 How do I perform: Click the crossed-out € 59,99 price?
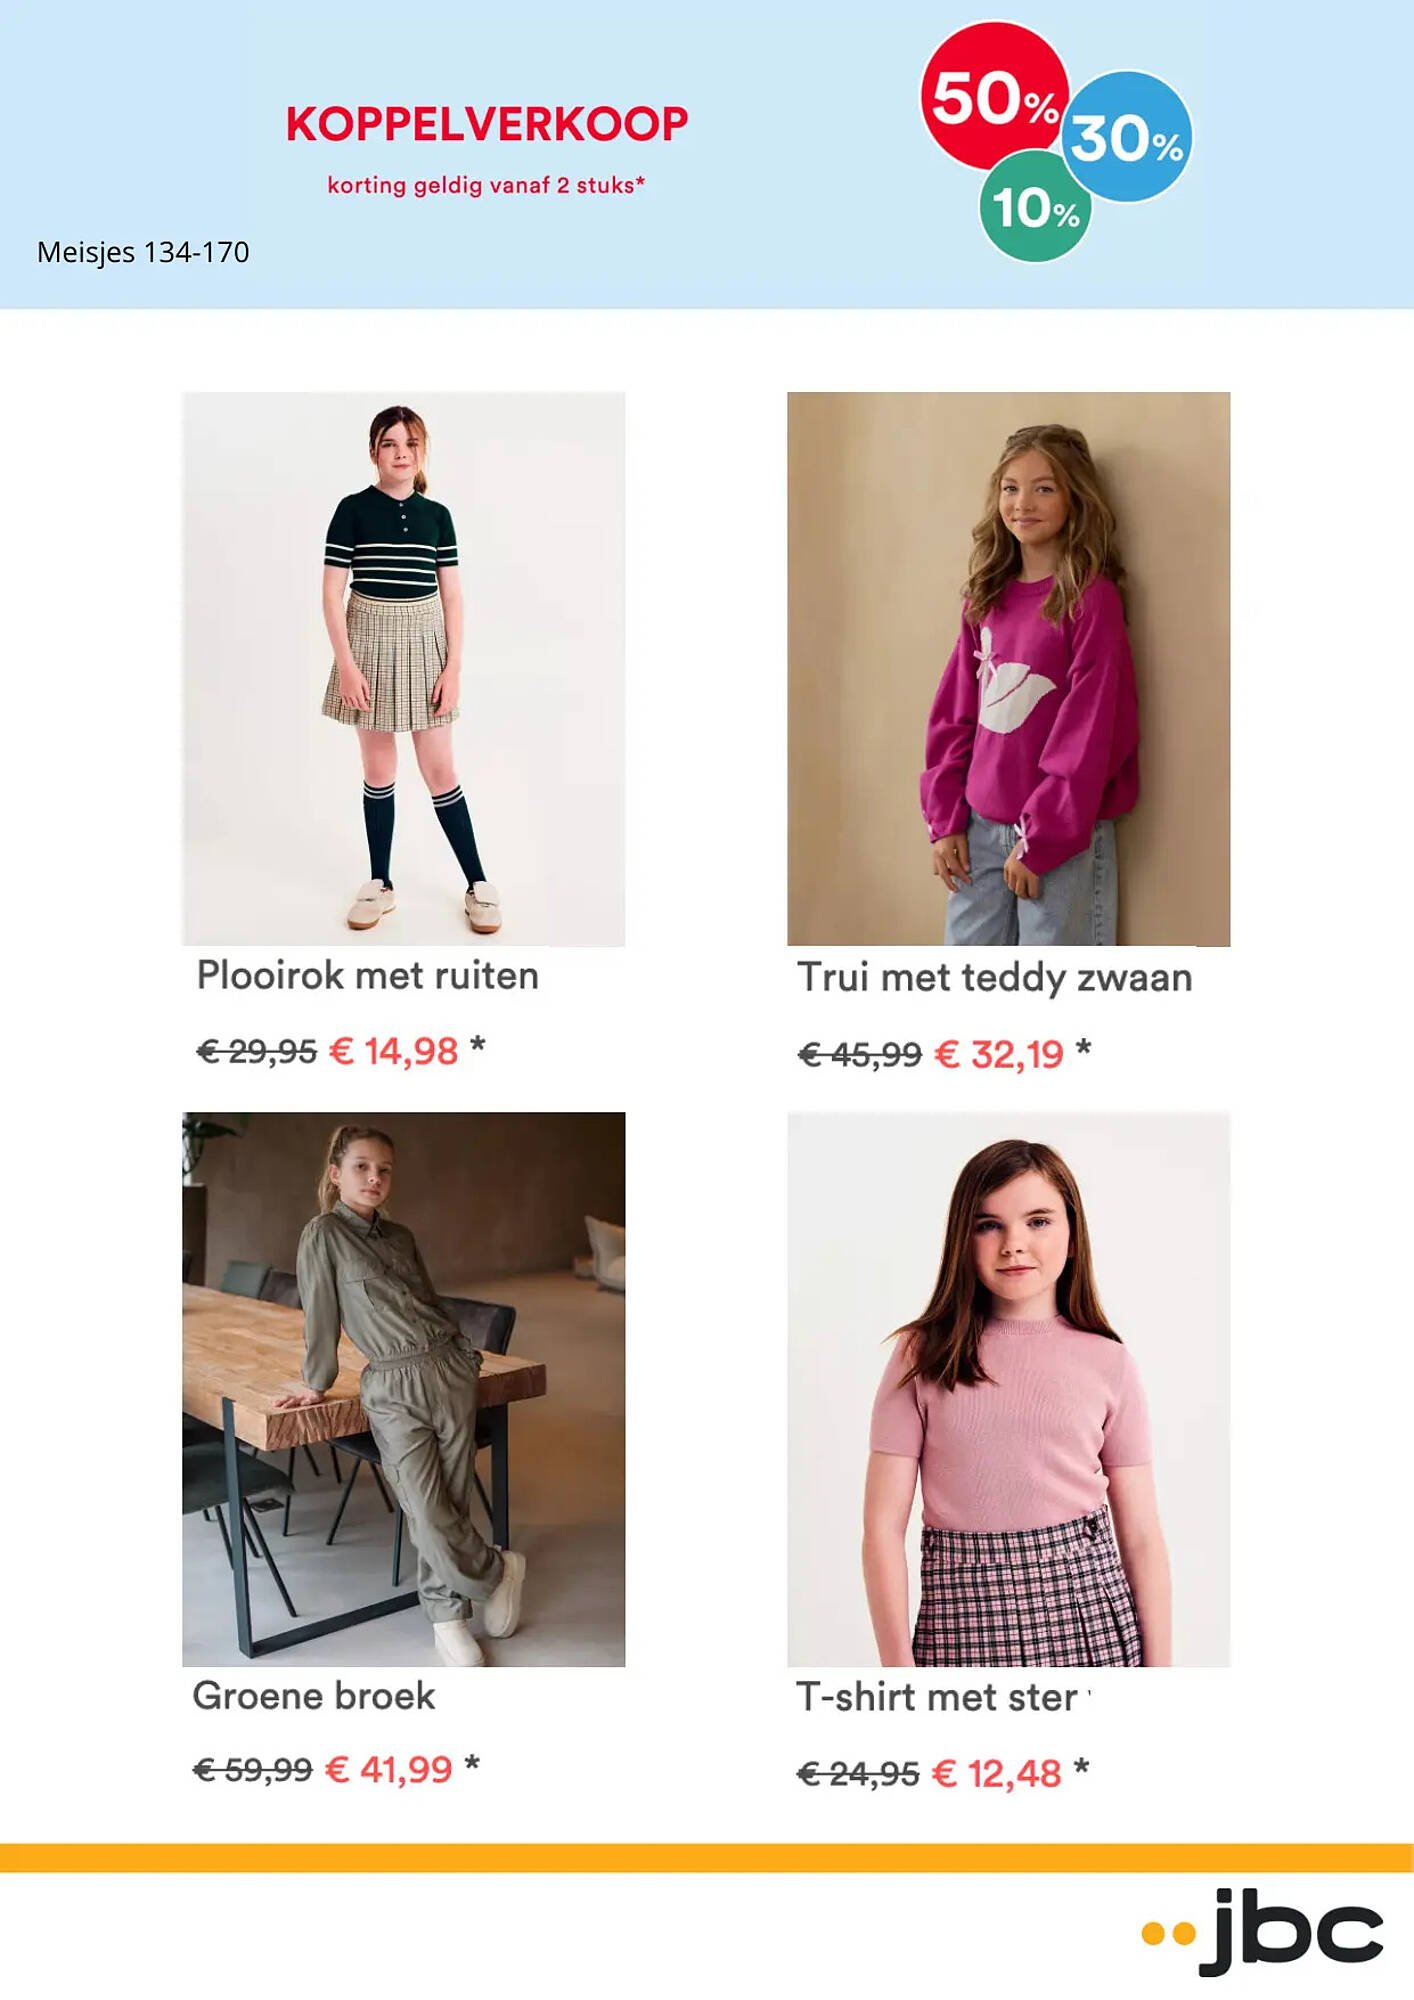coord(253,1771)
